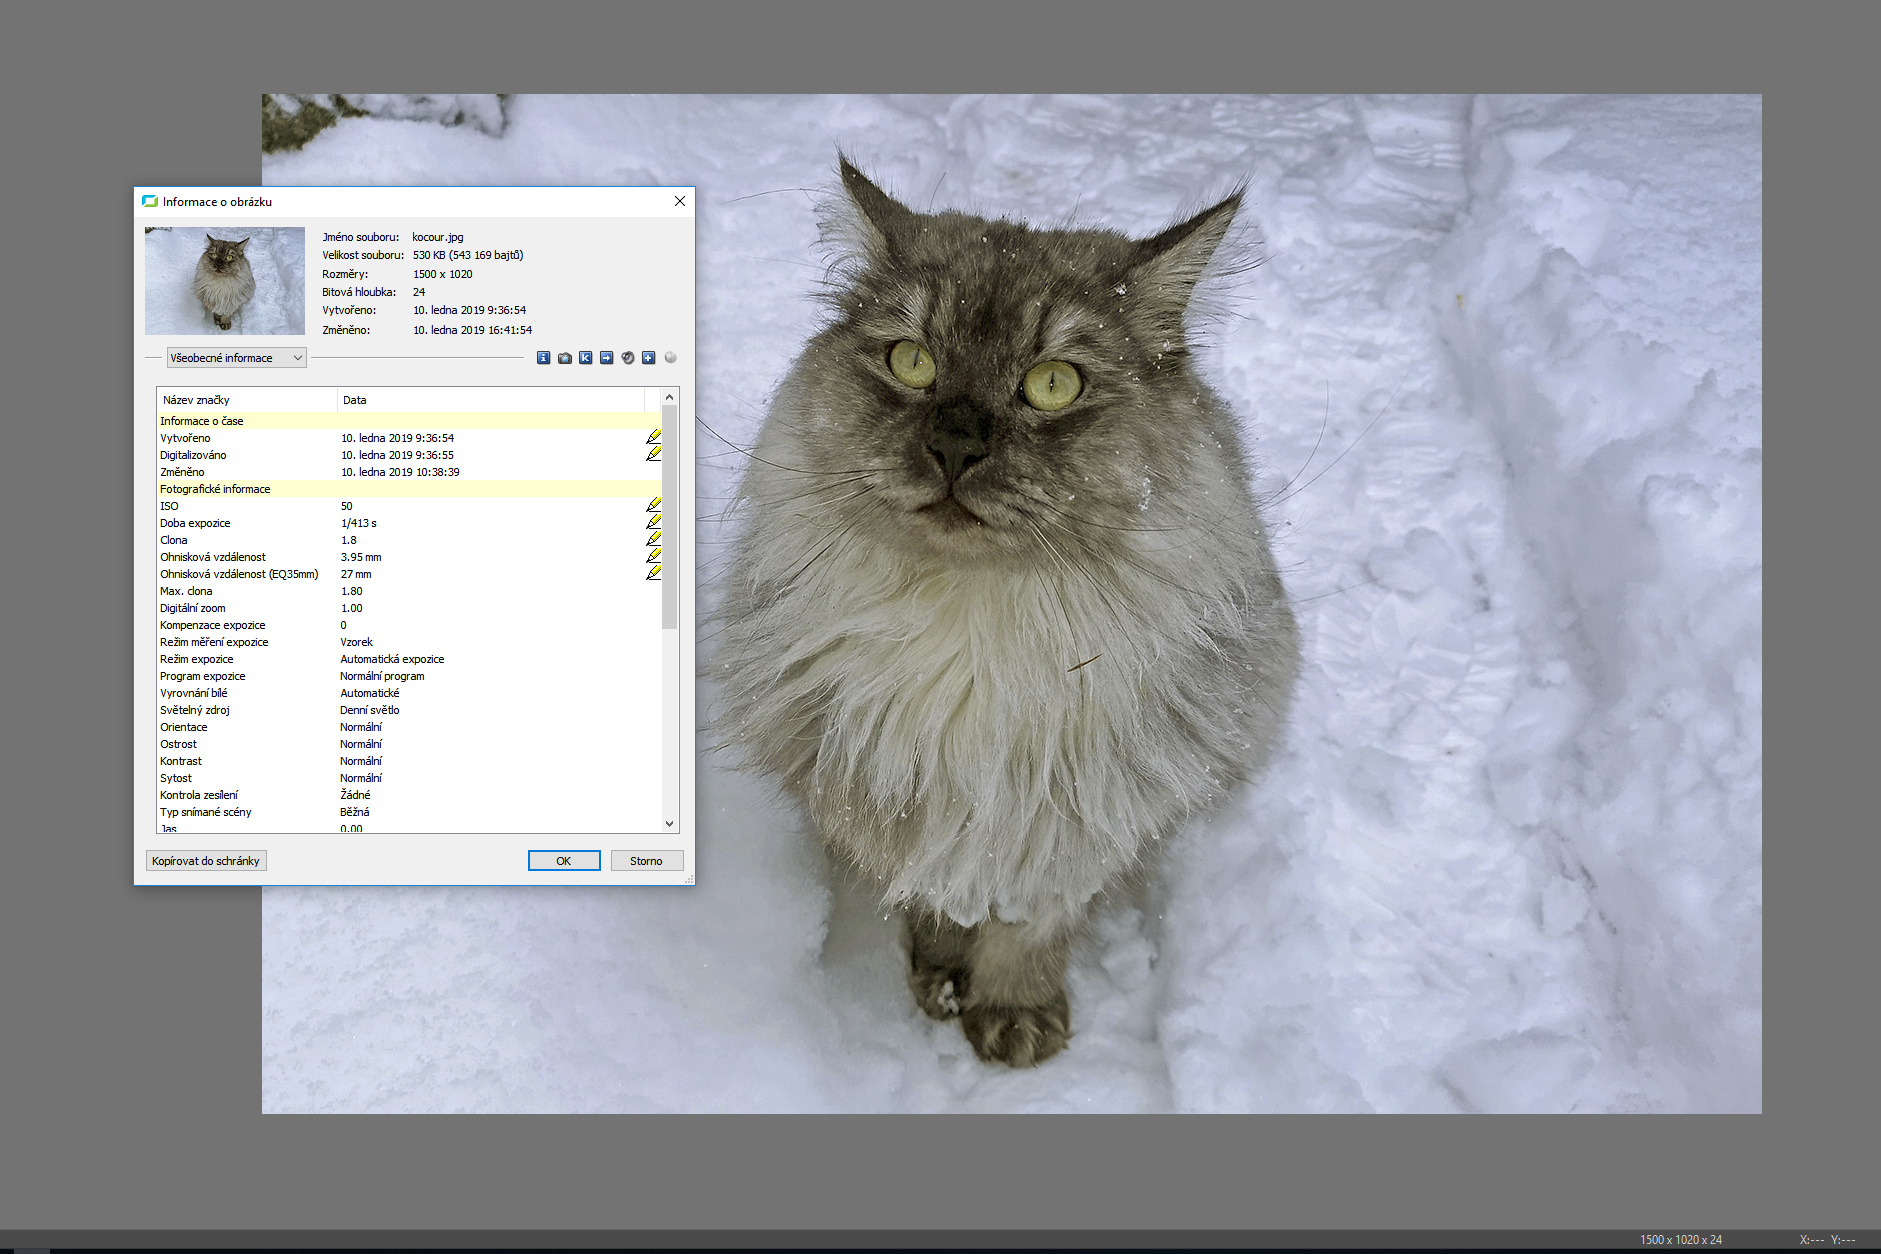
Task: Click the blue 'i' general information icon
Action: pos(543,358)
